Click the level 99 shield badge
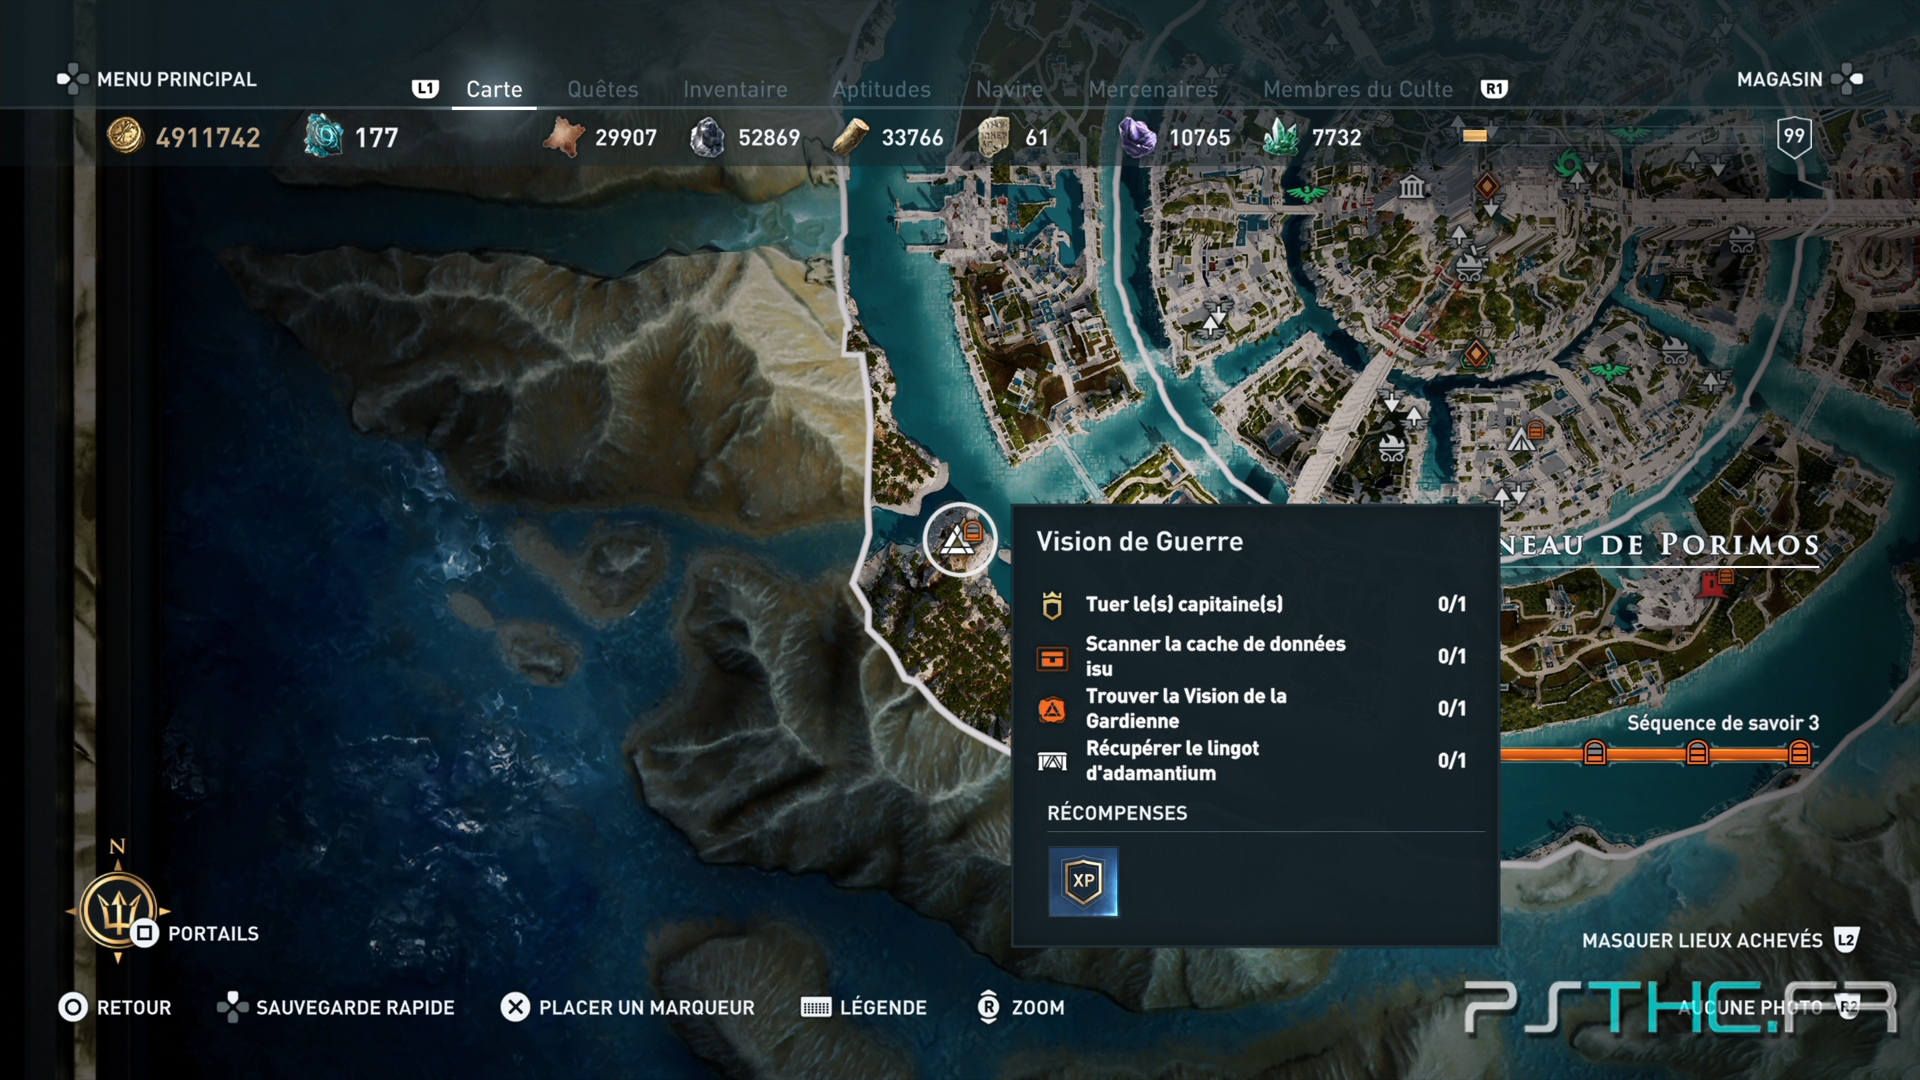 1794,137
